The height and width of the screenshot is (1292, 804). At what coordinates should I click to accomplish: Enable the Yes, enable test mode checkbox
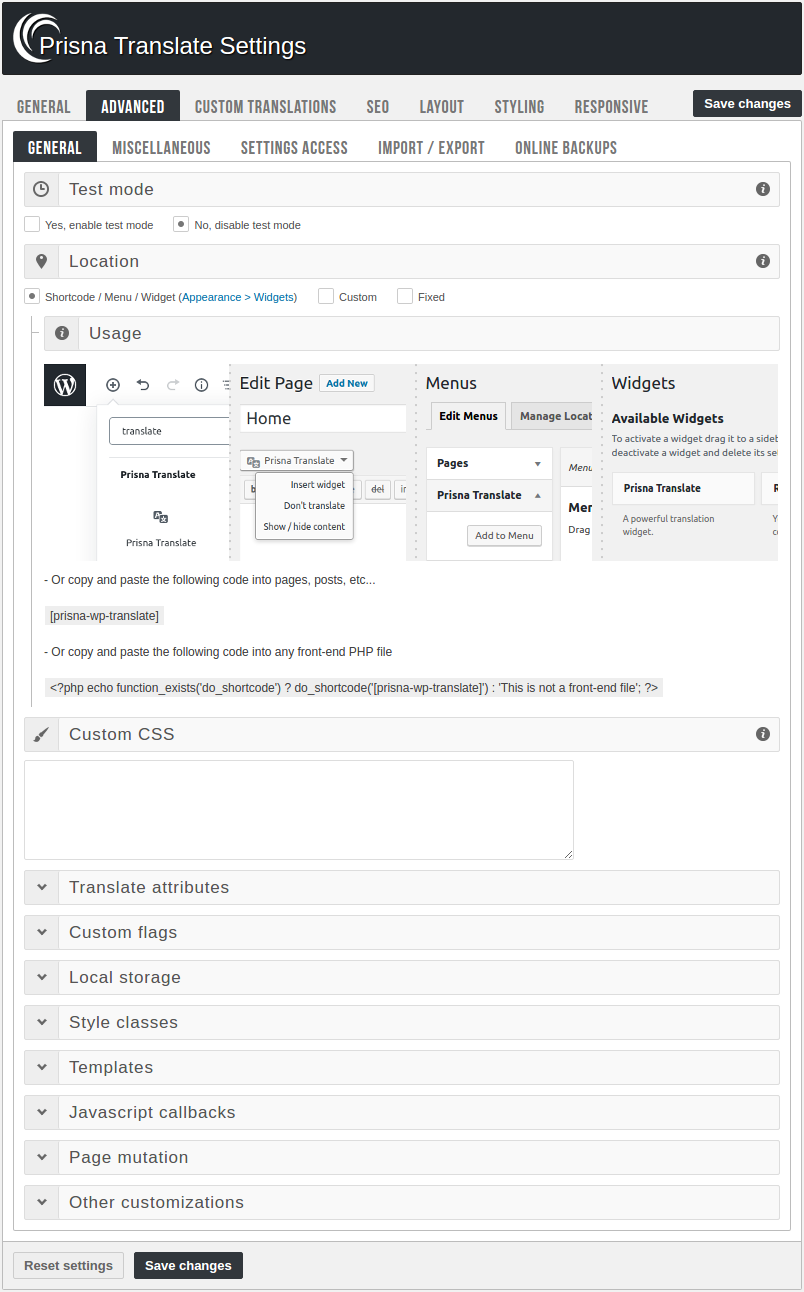32,224
